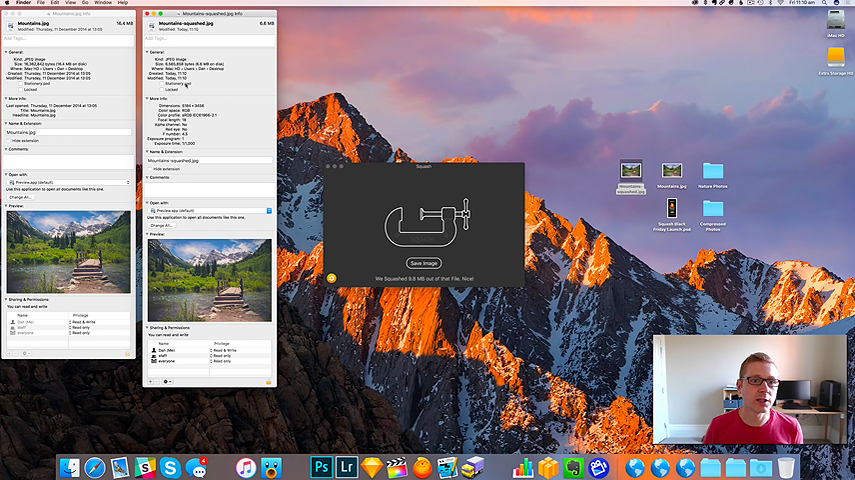Viewport: 855px width, 480px height.
Task: Click the Mountains.jpg name field
Action: (69, 132)
